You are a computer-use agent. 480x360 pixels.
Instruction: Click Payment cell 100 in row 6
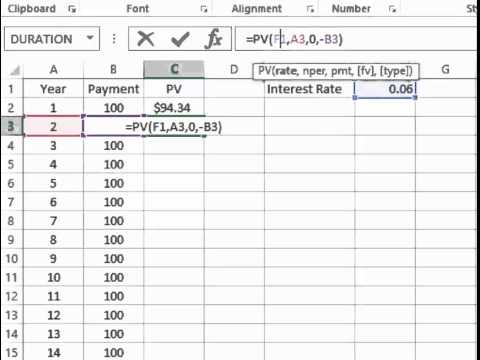(113, 183)
